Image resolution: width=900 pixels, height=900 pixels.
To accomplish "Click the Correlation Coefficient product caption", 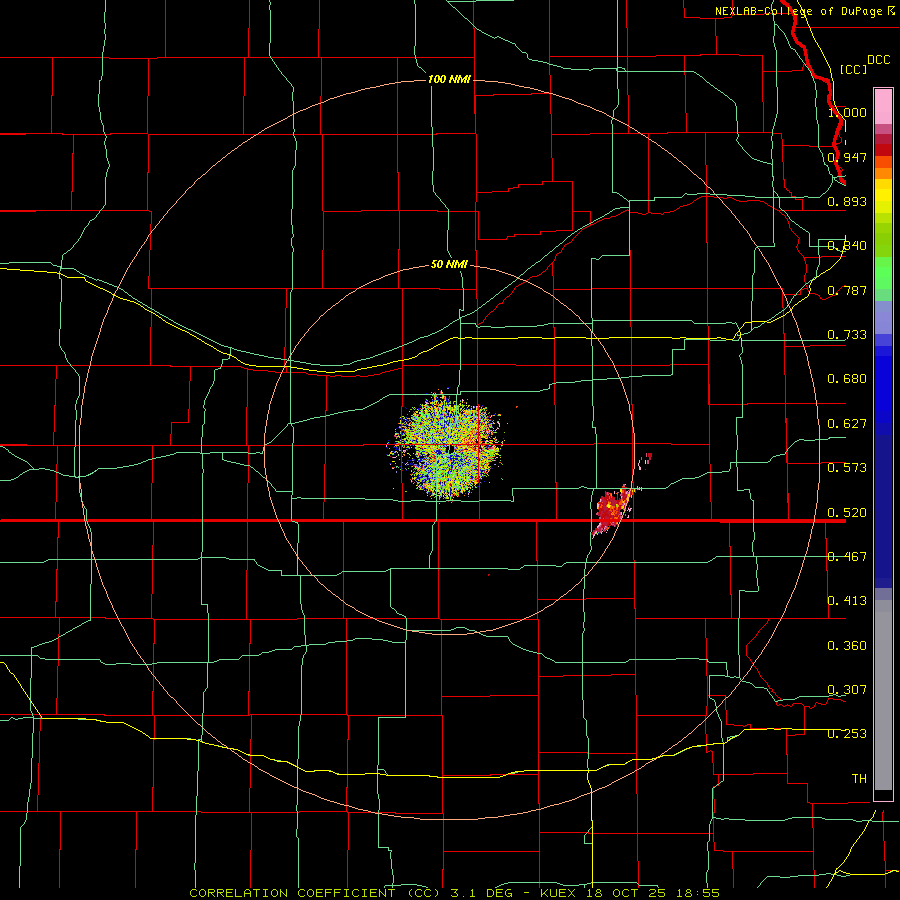I will click(x=455, y=893).
